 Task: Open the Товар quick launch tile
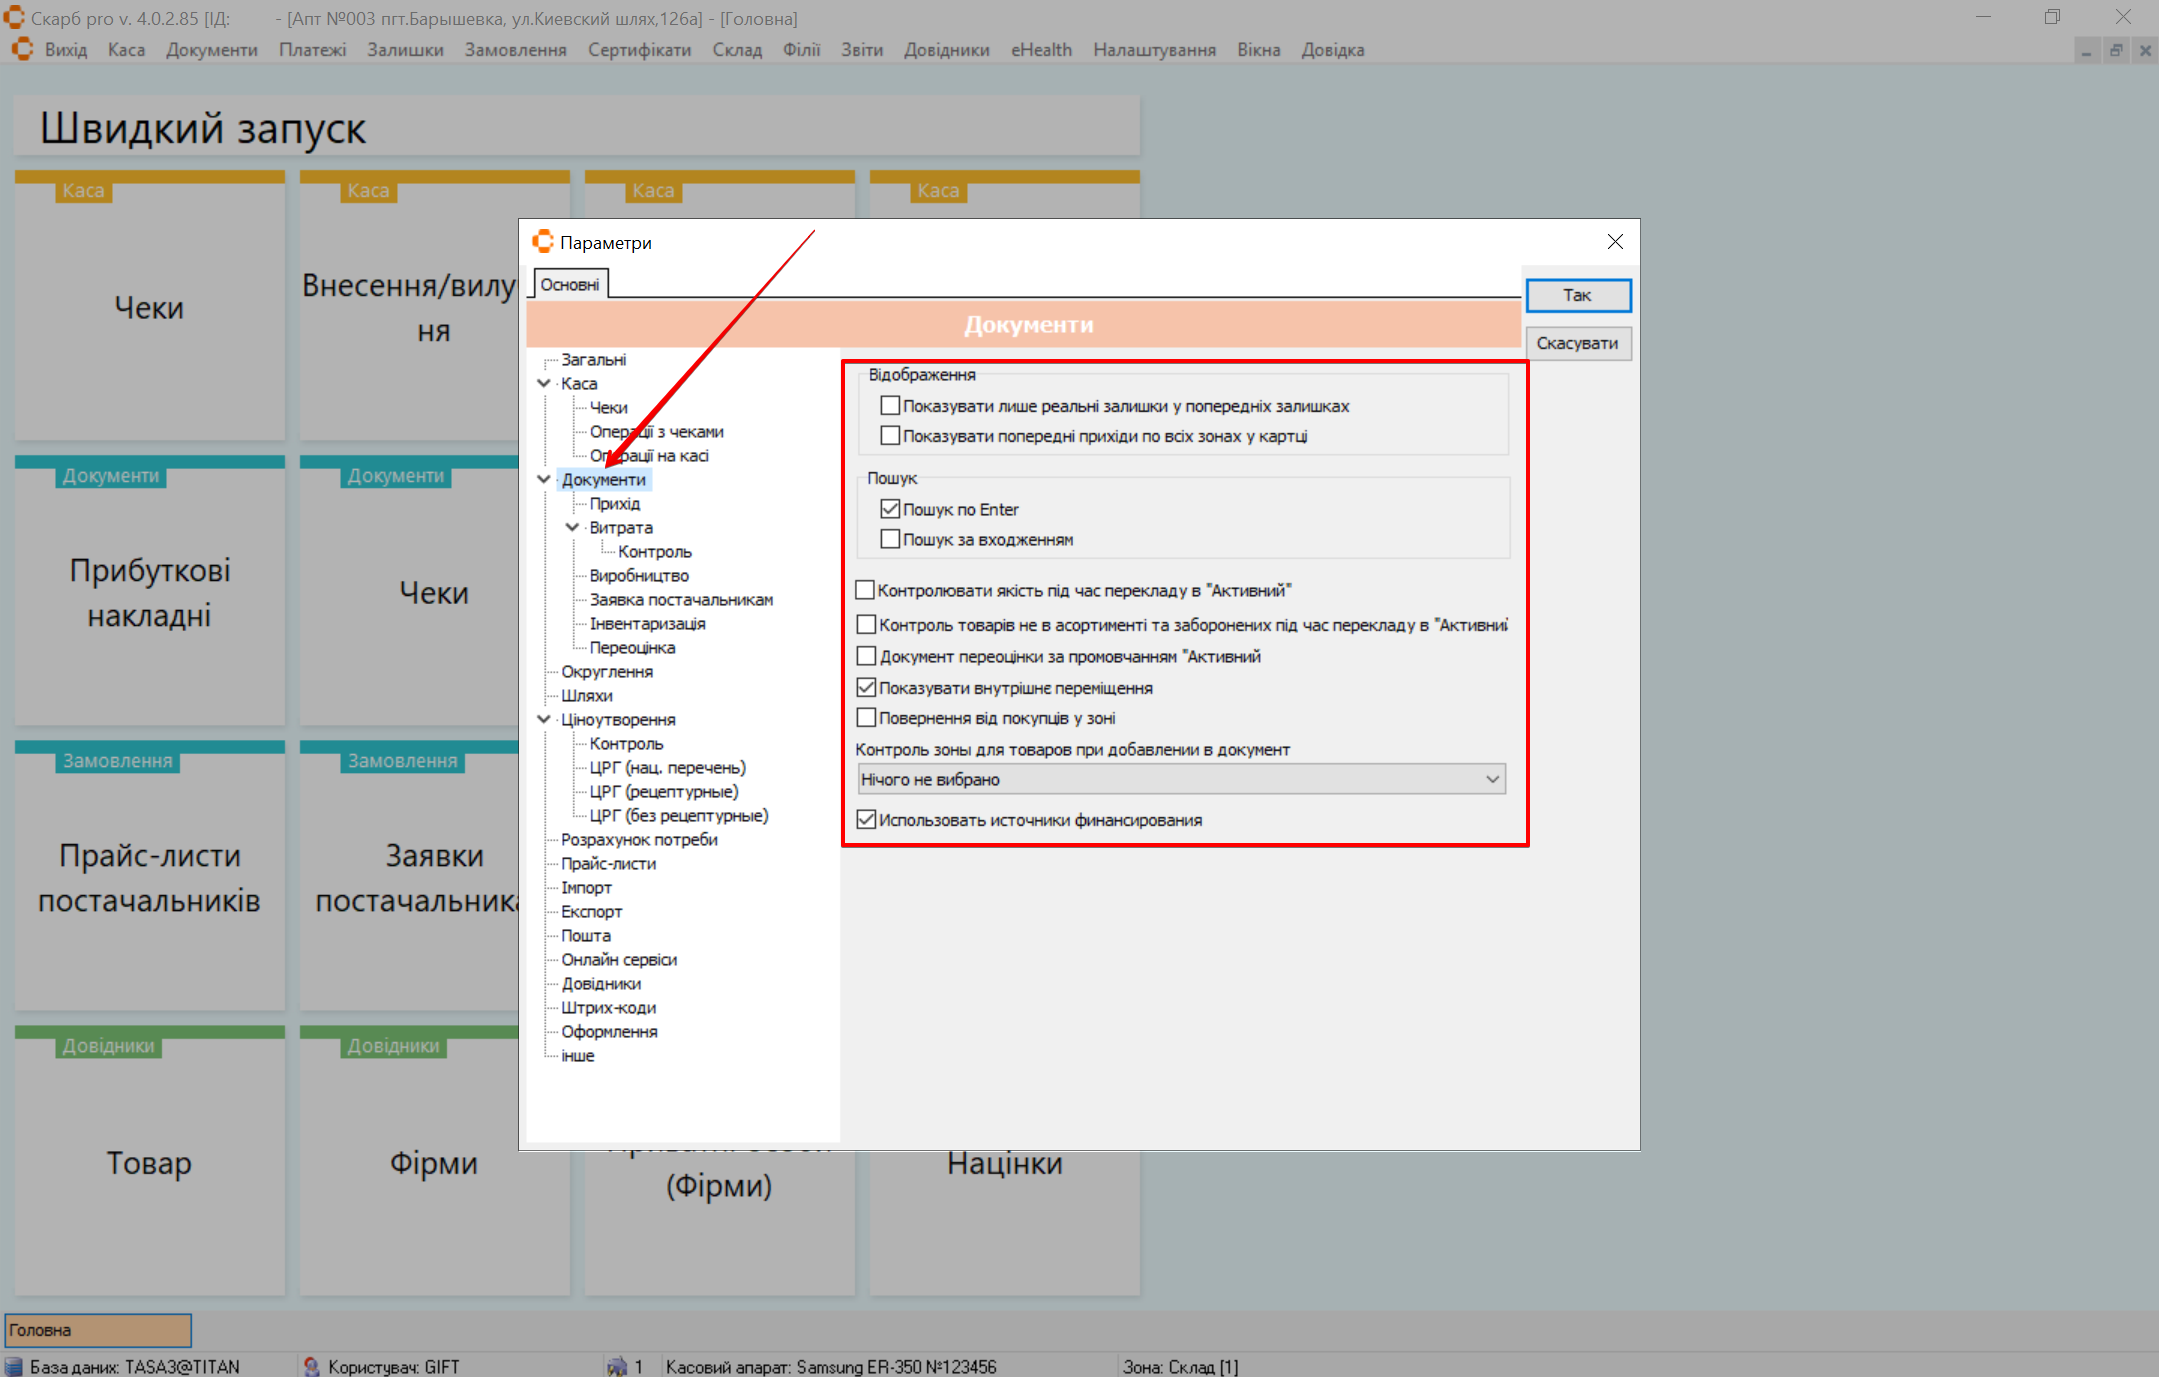(x=149, y=1163)
